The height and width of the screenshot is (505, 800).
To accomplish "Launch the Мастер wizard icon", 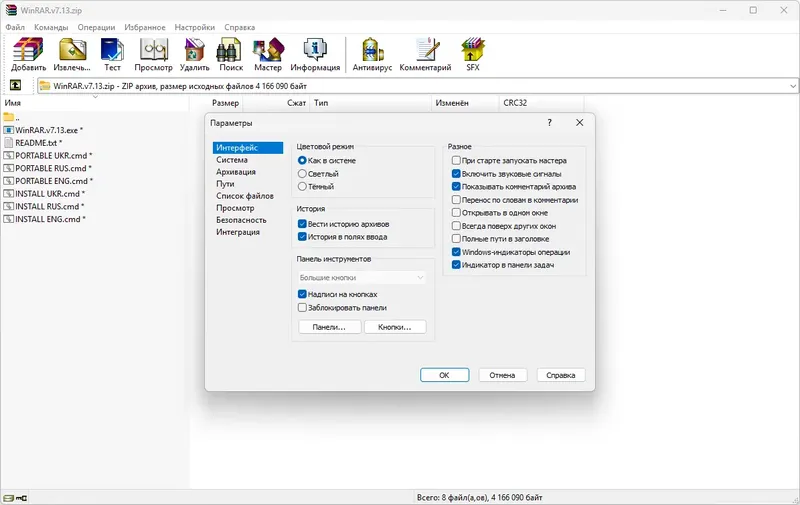I will (268, 49).
